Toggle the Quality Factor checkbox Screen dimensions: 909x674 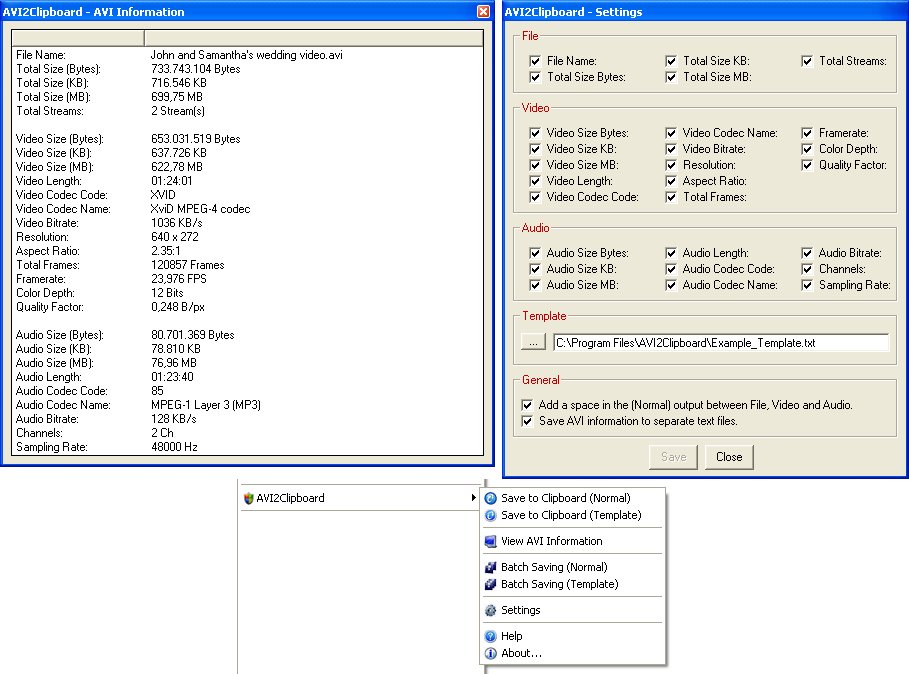point(807,165)
